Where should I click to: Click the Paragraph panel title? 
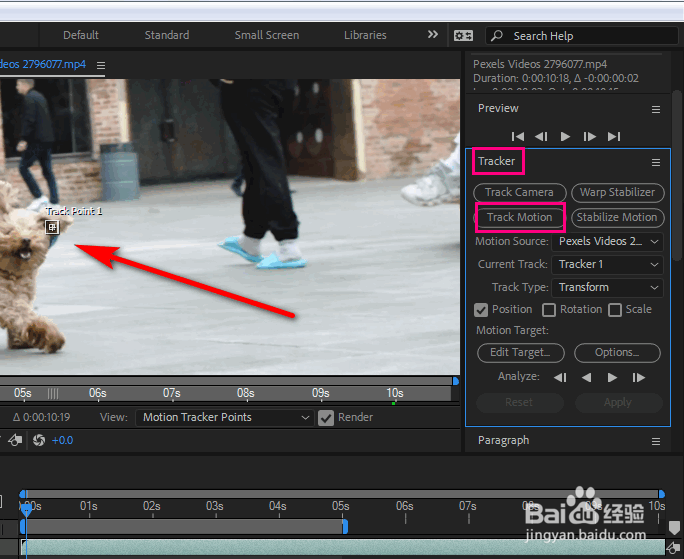click(503, 440)
